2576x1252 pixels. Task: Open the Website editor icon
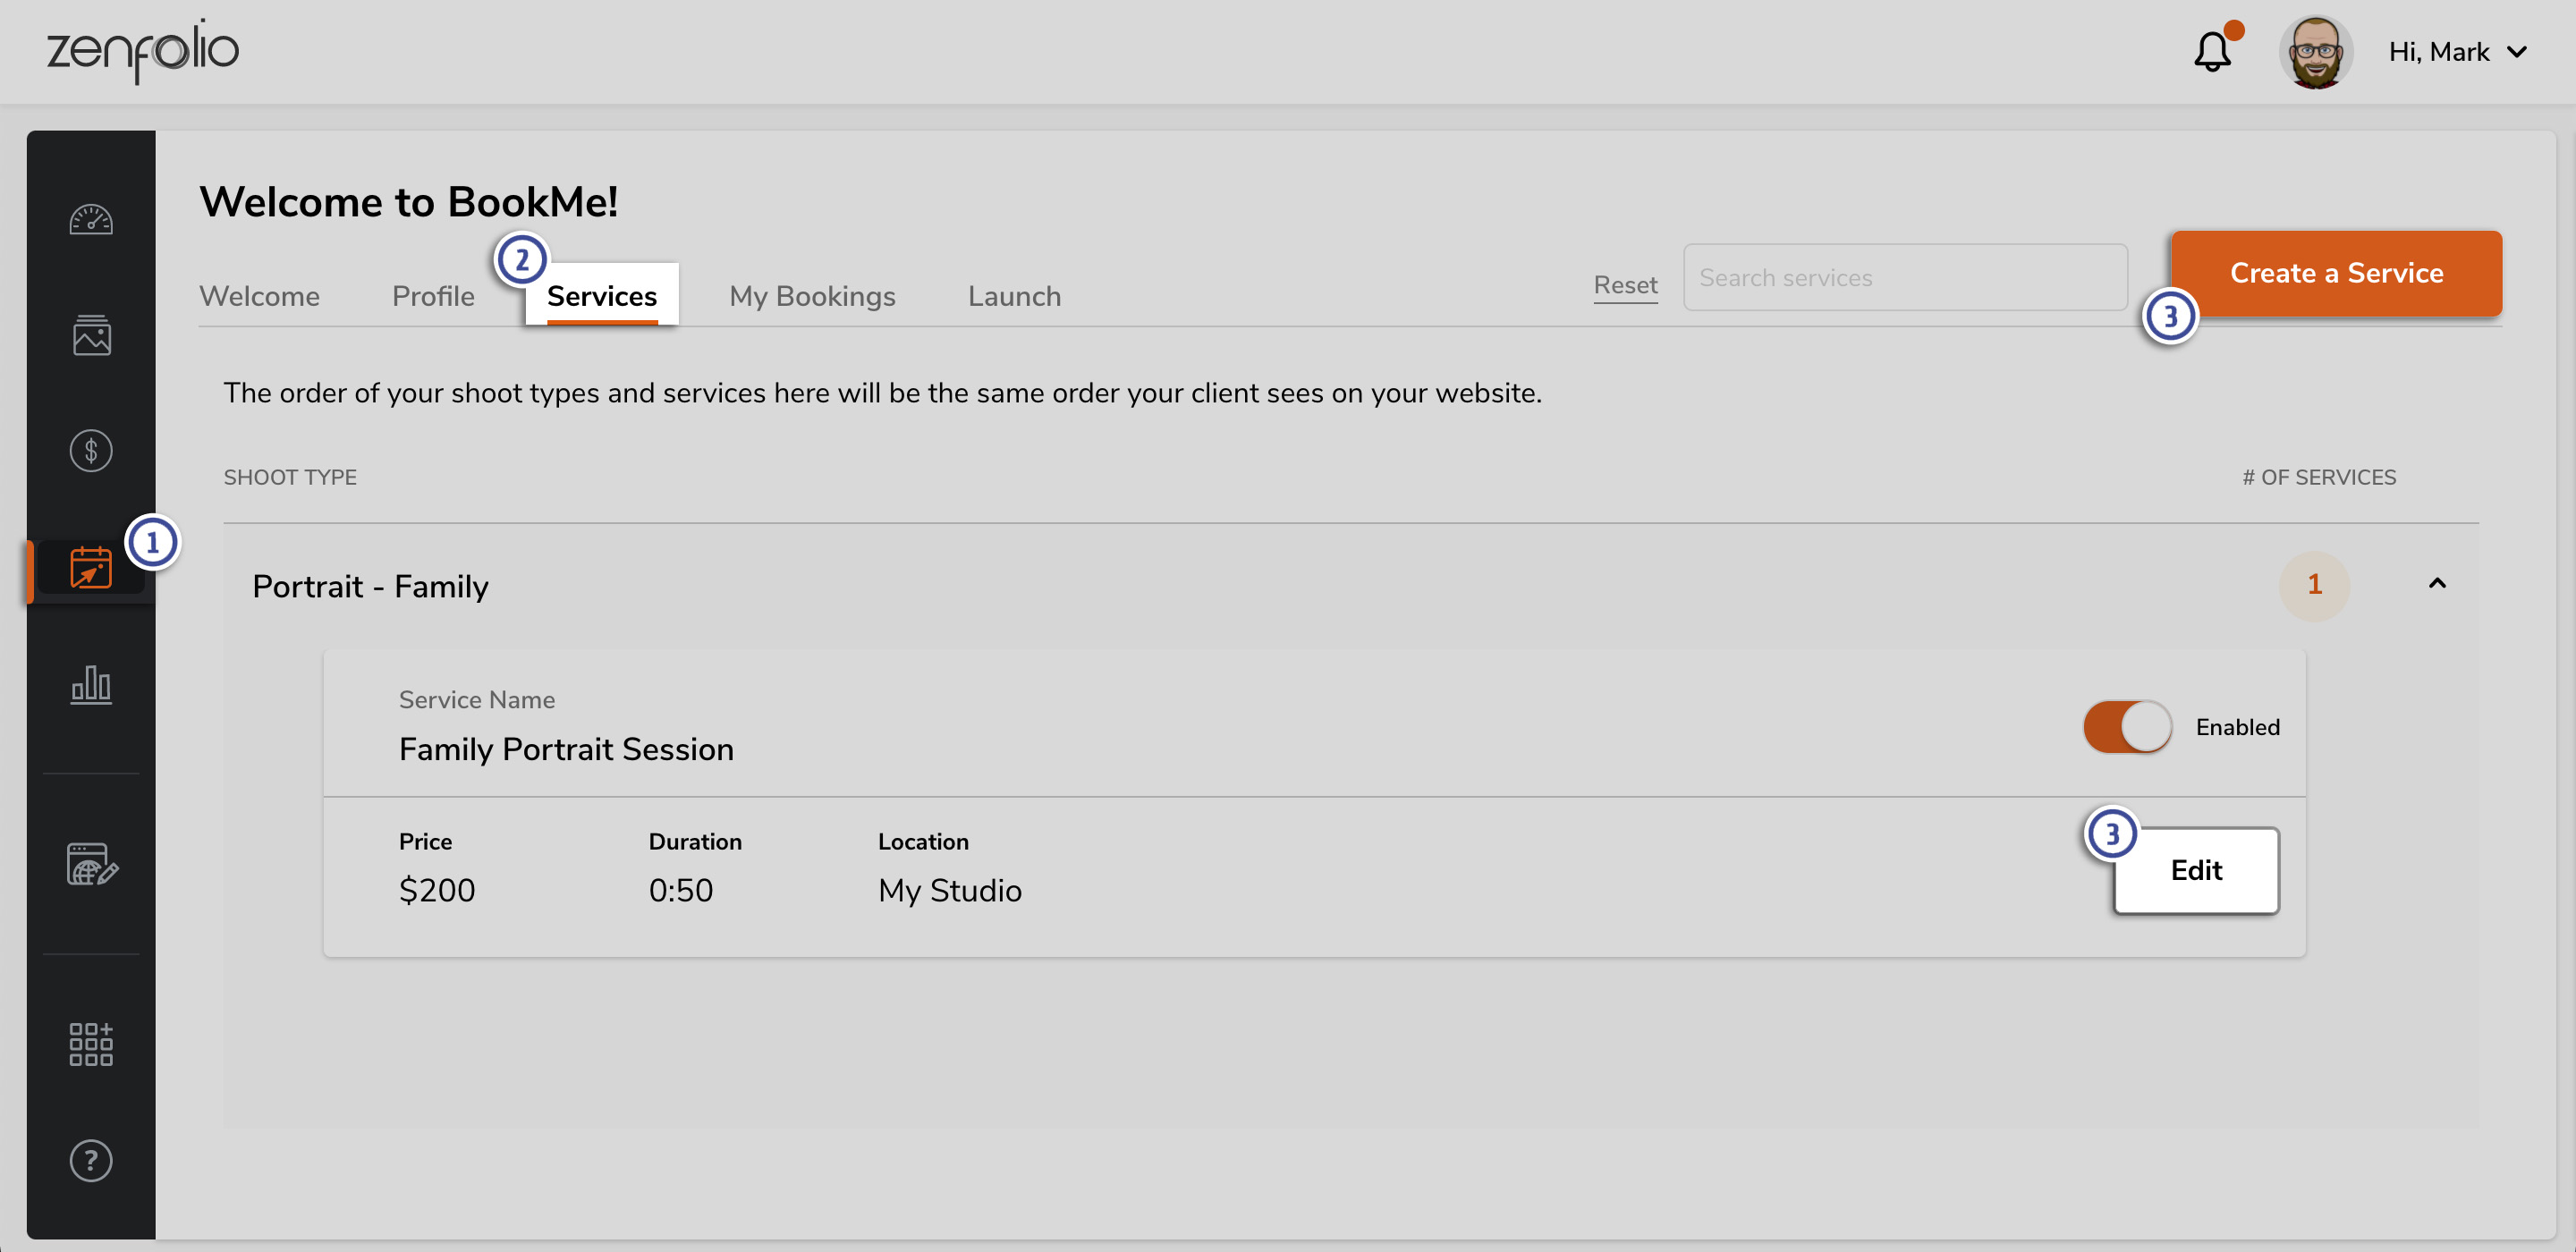point(90,868)
